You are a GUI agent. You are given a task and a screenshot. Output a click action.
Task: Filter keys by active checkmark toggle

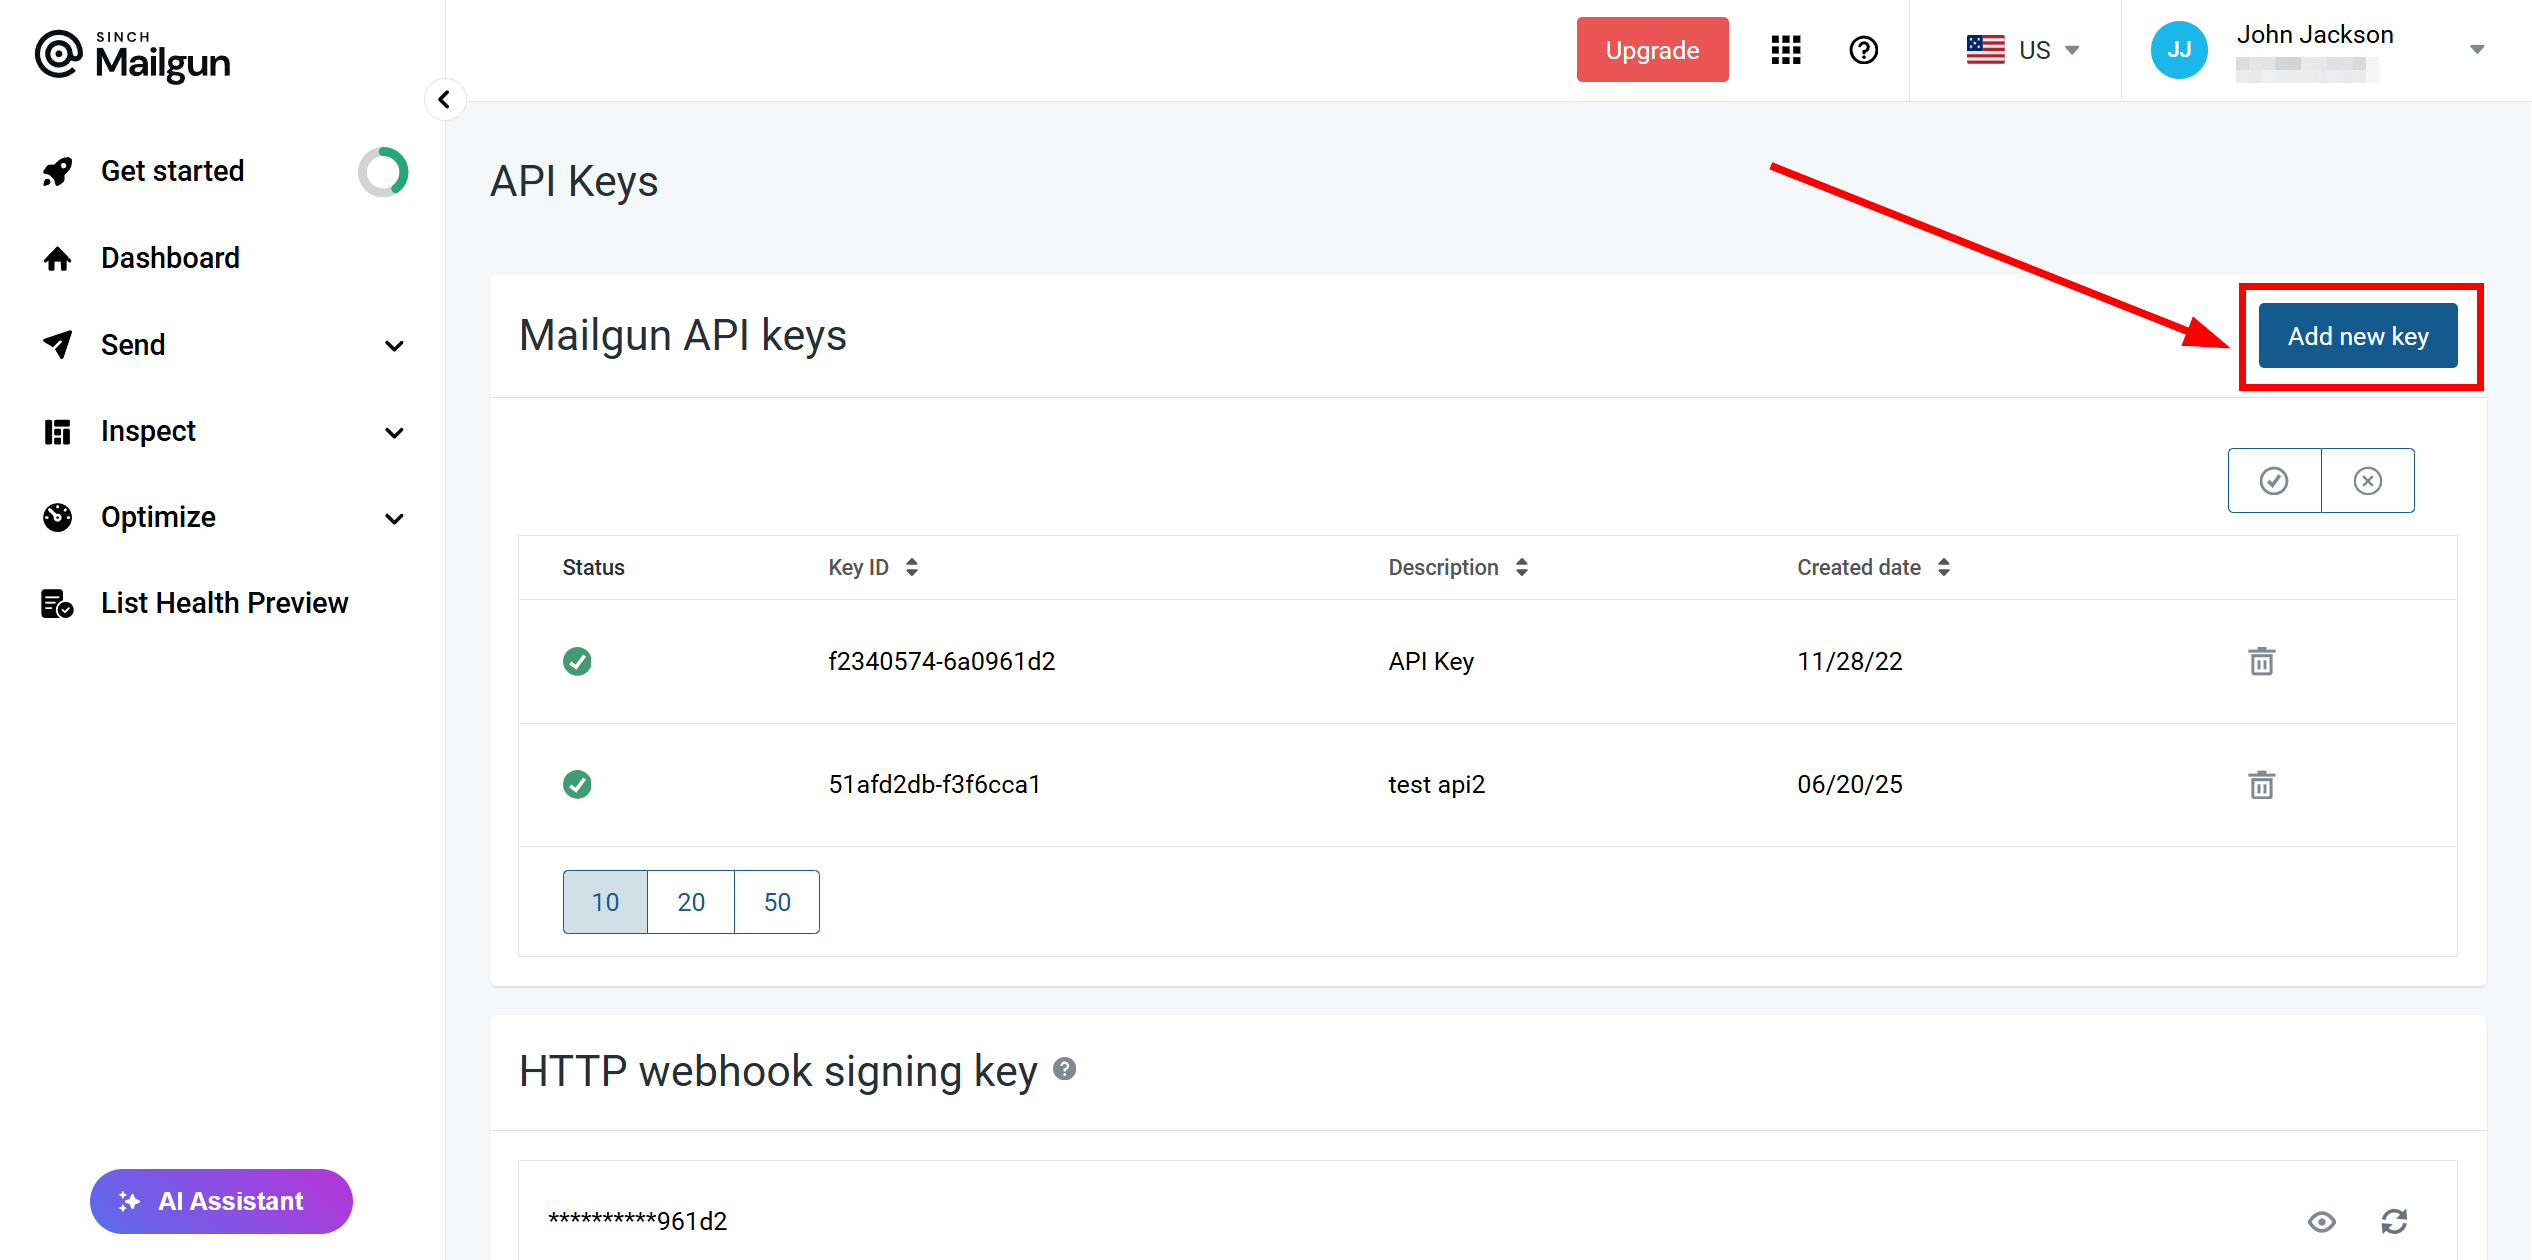(x=2275, y=481)
